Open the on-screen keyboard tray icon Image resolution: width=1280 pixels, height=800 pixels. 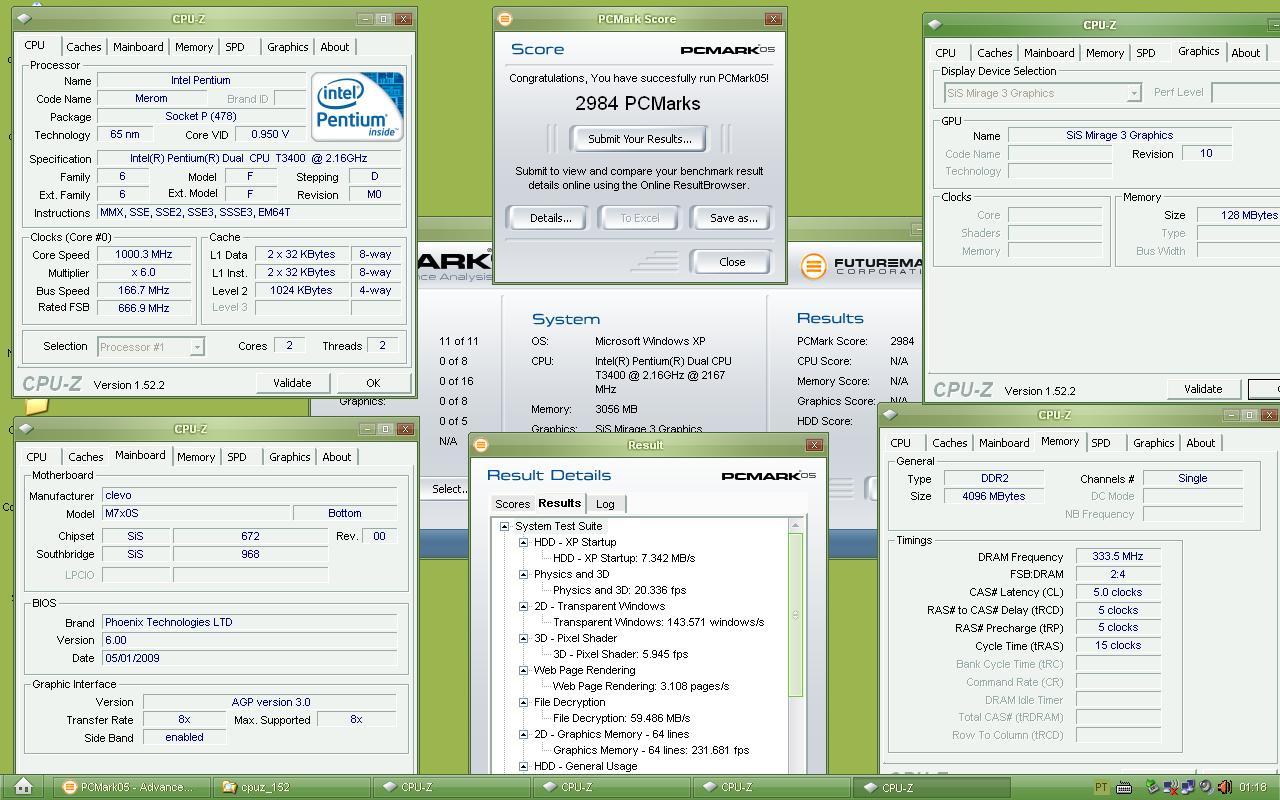(x=1124, y=788)
